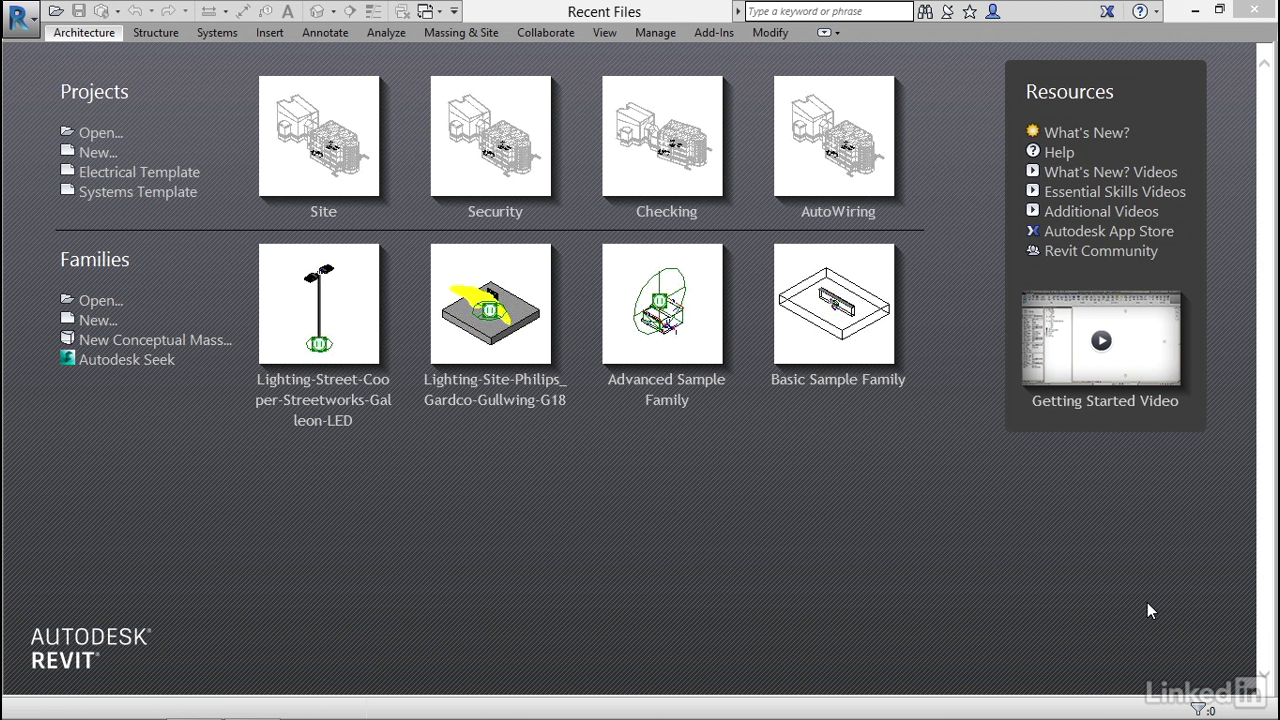Open the Add-Ins ribbon tab
1280x720 pixels.
click(x=714, y=33)
